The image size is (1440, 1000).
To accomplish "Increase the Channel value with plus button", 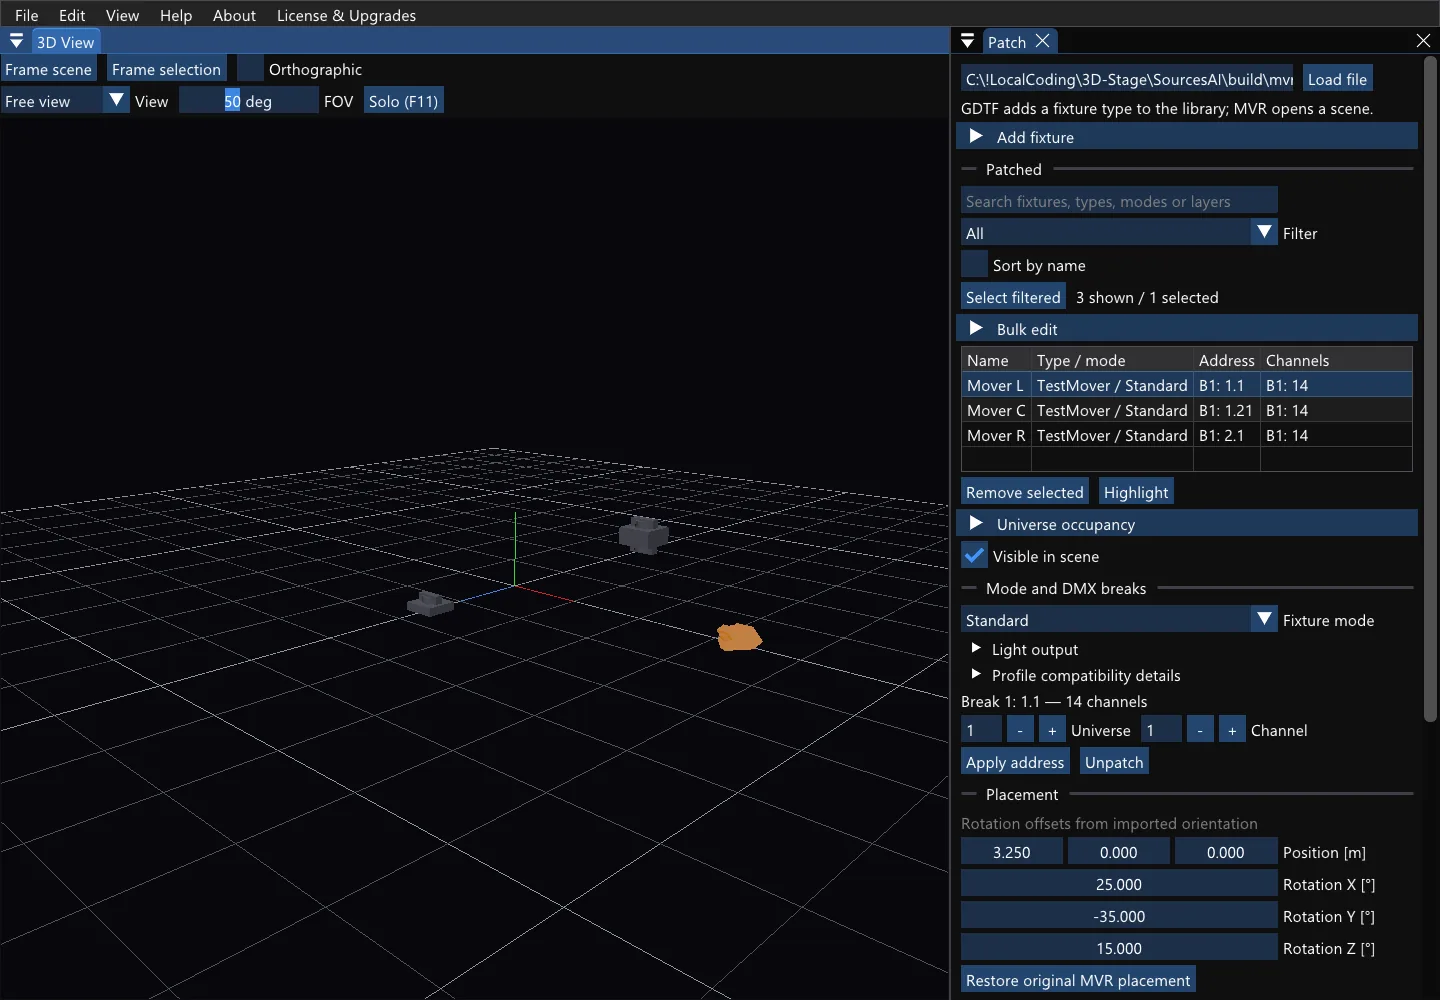I will click(x=1232, y=730).
